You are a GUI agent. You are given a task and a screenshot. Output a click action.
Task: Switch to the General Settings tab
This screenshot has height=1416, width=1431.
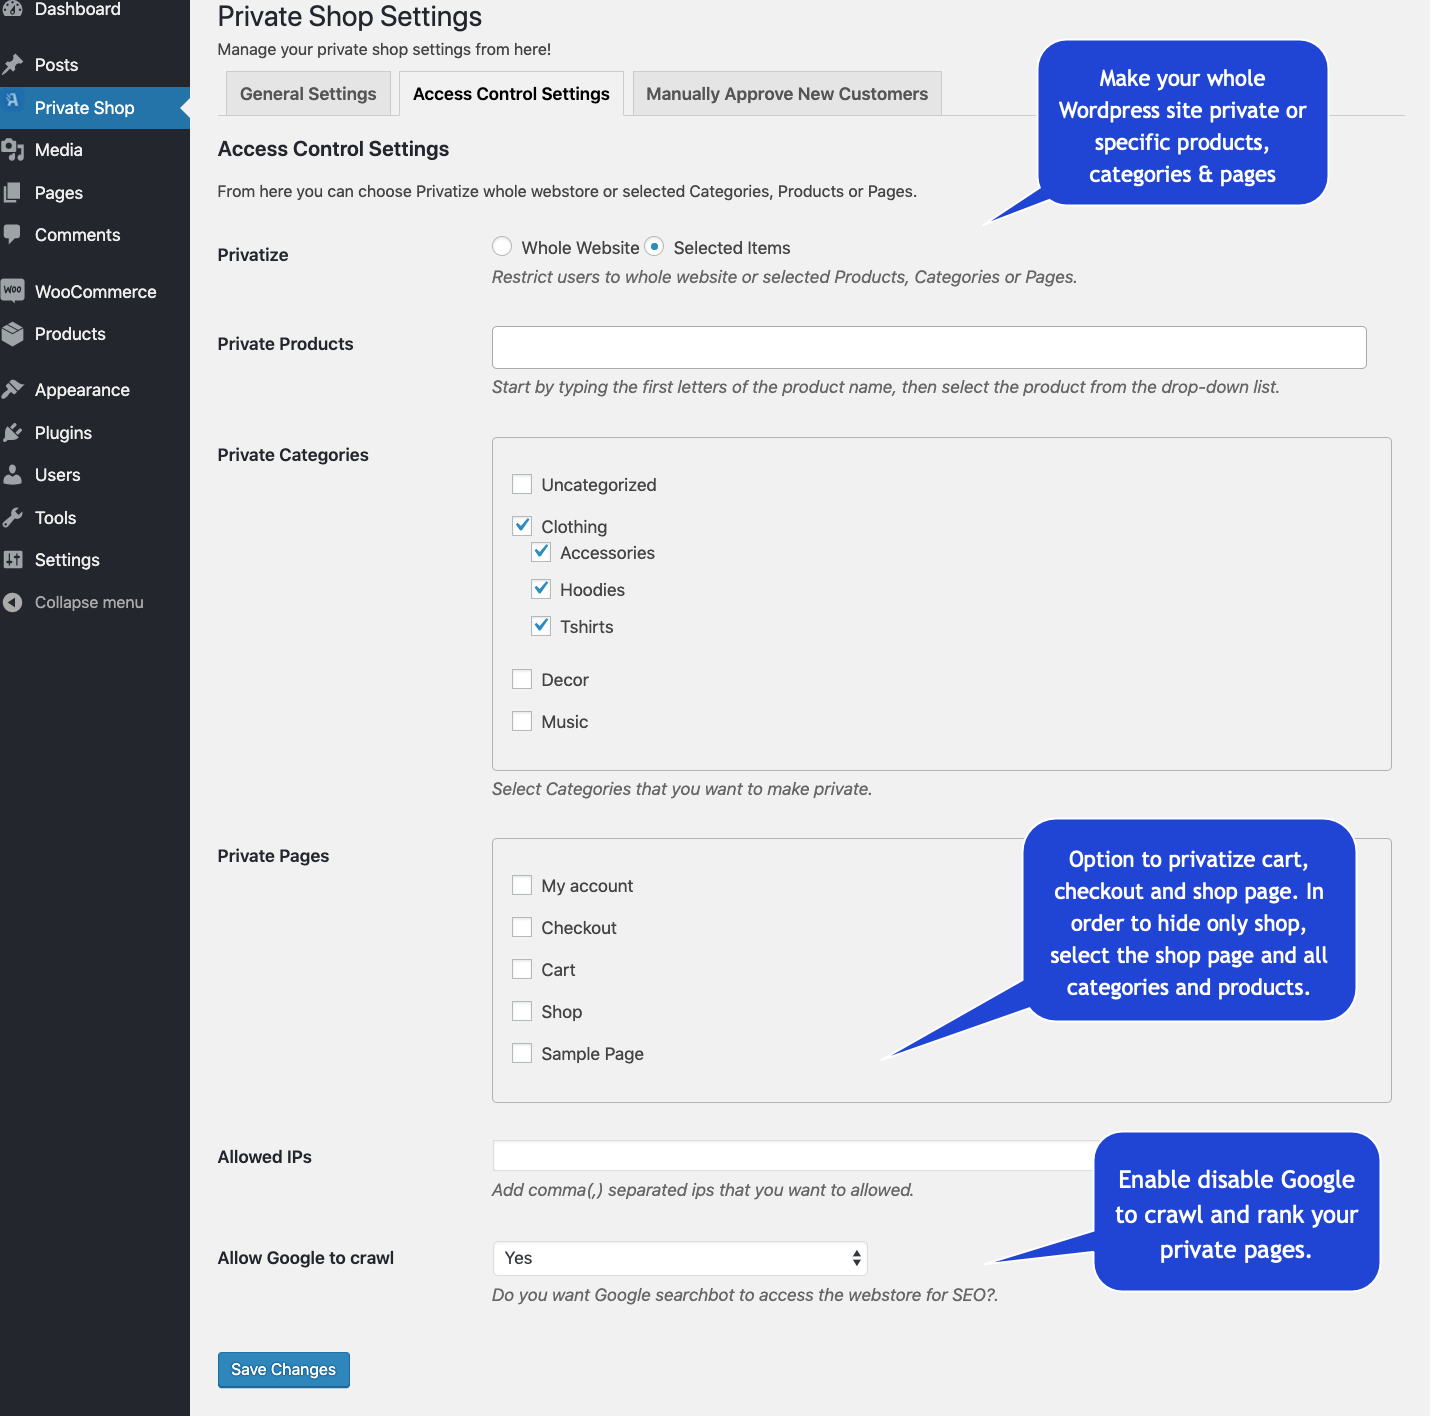(307, 93)
